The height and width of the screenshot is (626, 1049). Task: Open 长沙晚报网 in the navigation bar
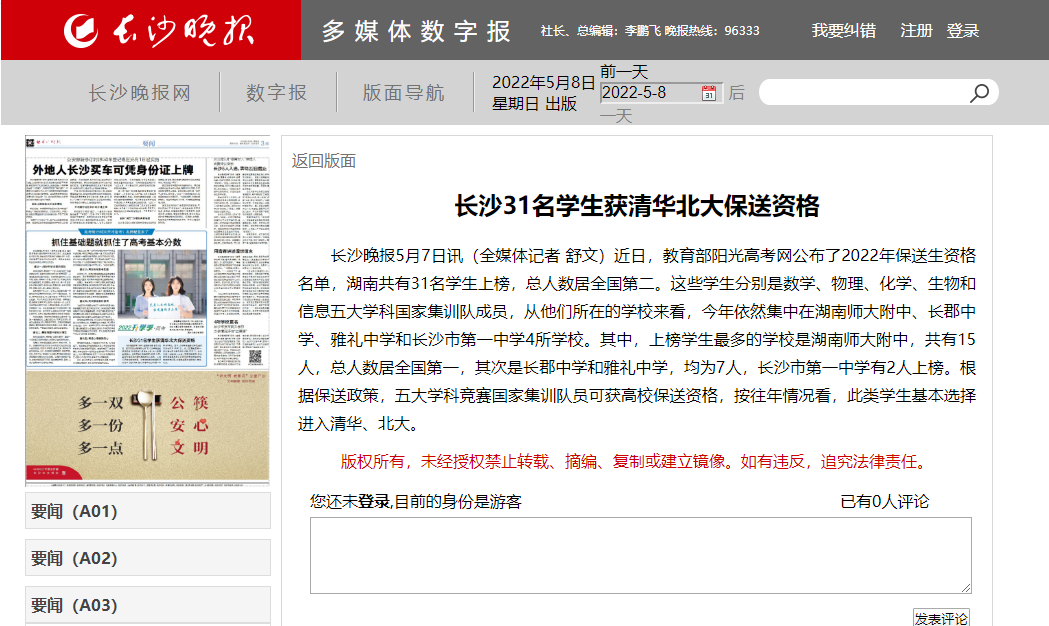click(139, 93)
